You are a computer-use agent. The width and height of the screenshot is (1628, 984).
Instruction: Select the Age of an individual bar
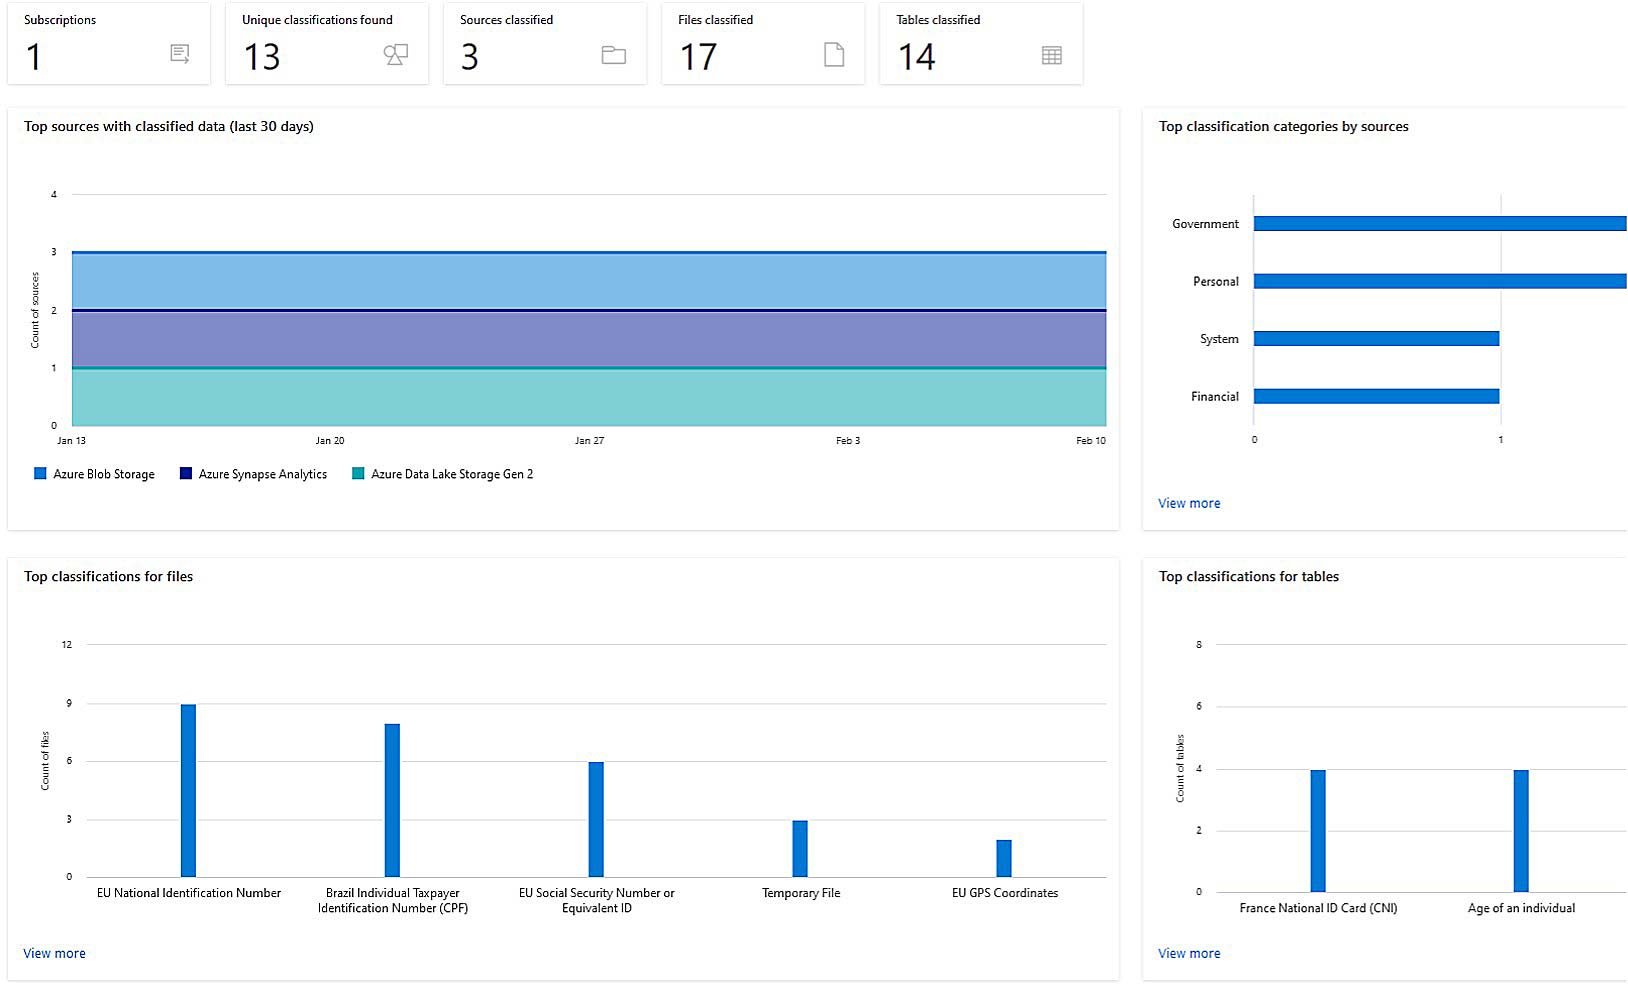(1521, 830)
